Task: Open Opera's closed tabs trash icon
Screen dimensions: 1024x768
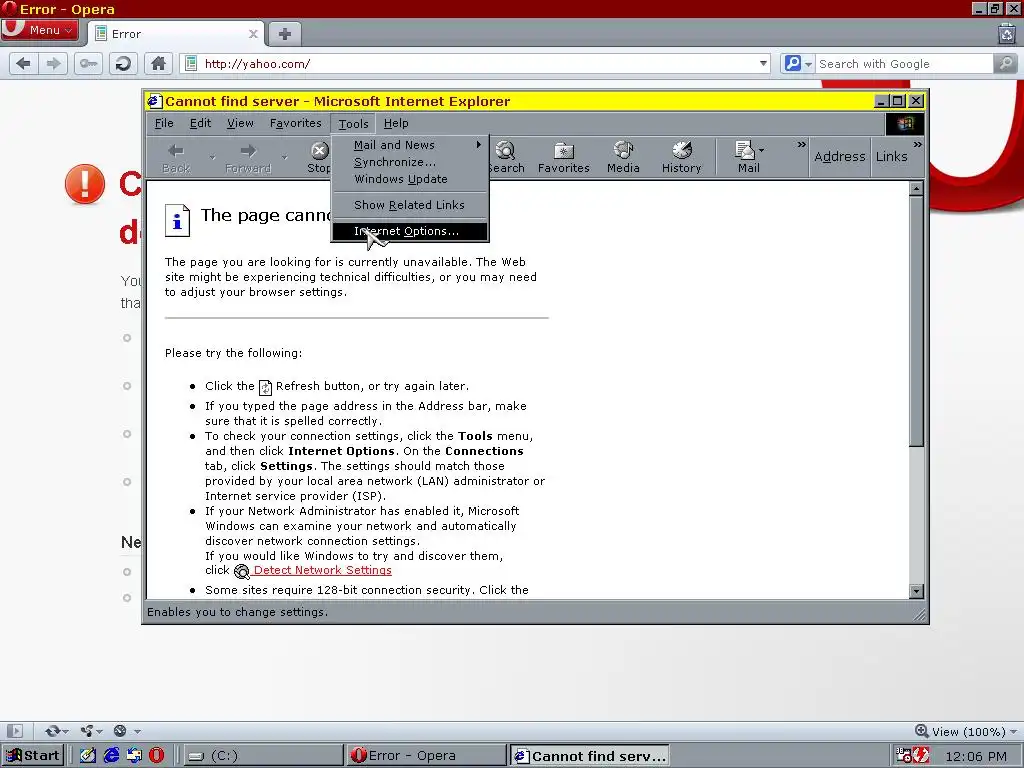Action: [x=1006, y=33]
